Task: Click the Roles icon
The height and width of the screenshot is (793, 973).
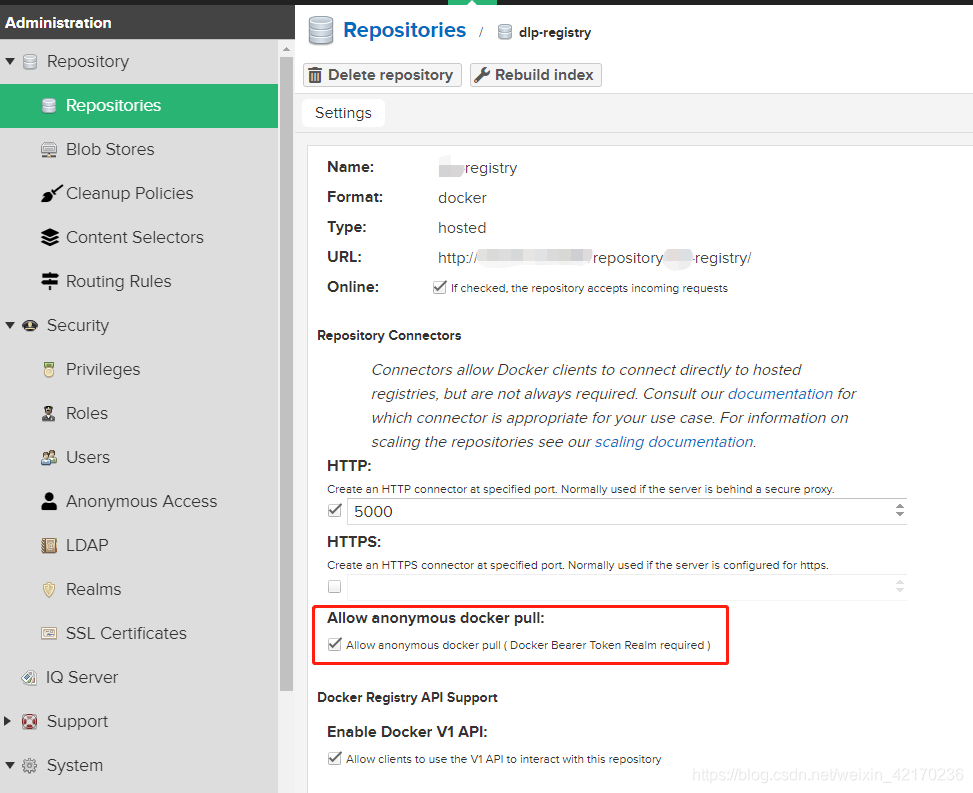Action: (49, 413)
